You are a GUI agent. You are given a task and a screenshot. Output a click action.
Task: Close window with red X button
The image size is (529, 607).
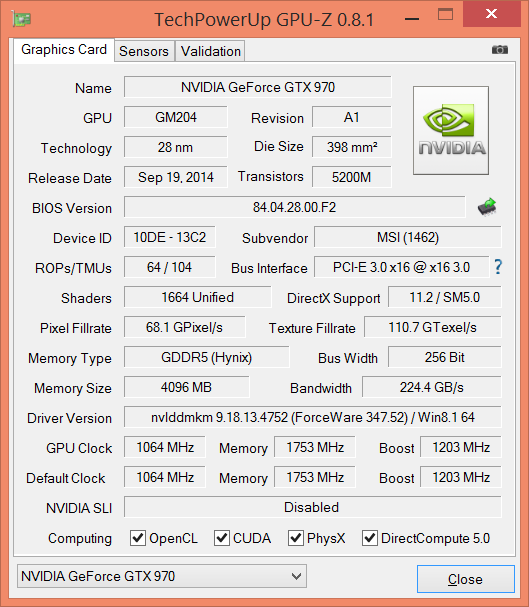click(x=491, y=14)
